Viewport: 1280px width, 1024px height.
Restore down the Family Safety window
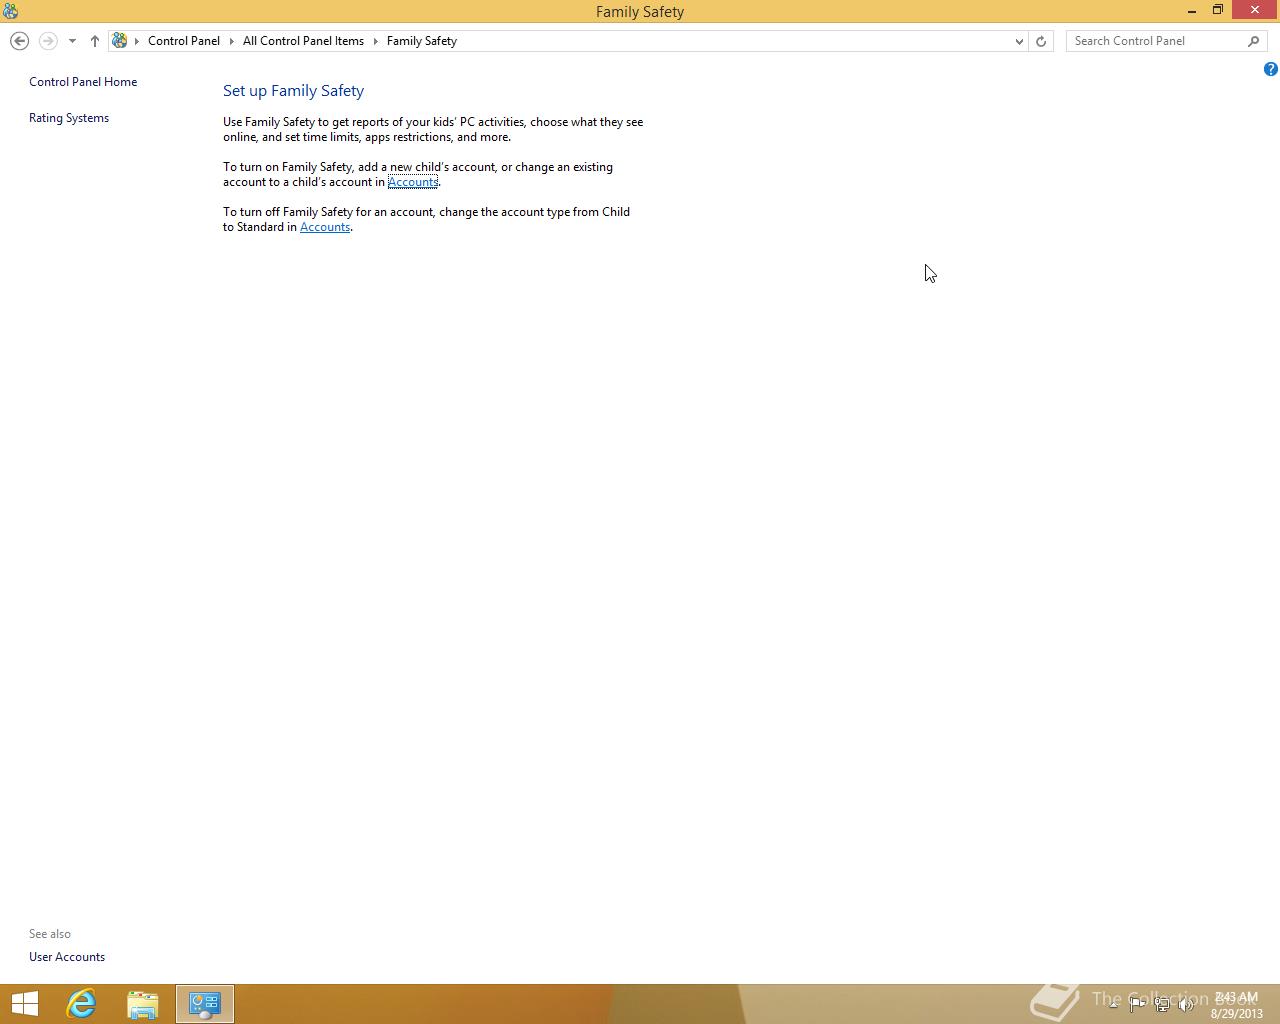[1218, 10]
